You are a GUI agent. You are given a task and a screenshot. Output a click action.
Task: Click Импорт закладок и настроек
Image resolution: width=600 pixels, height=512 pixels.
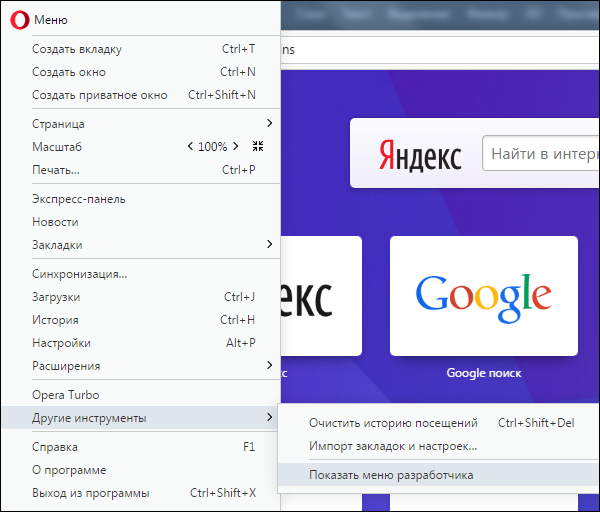[x=393, y=445]
